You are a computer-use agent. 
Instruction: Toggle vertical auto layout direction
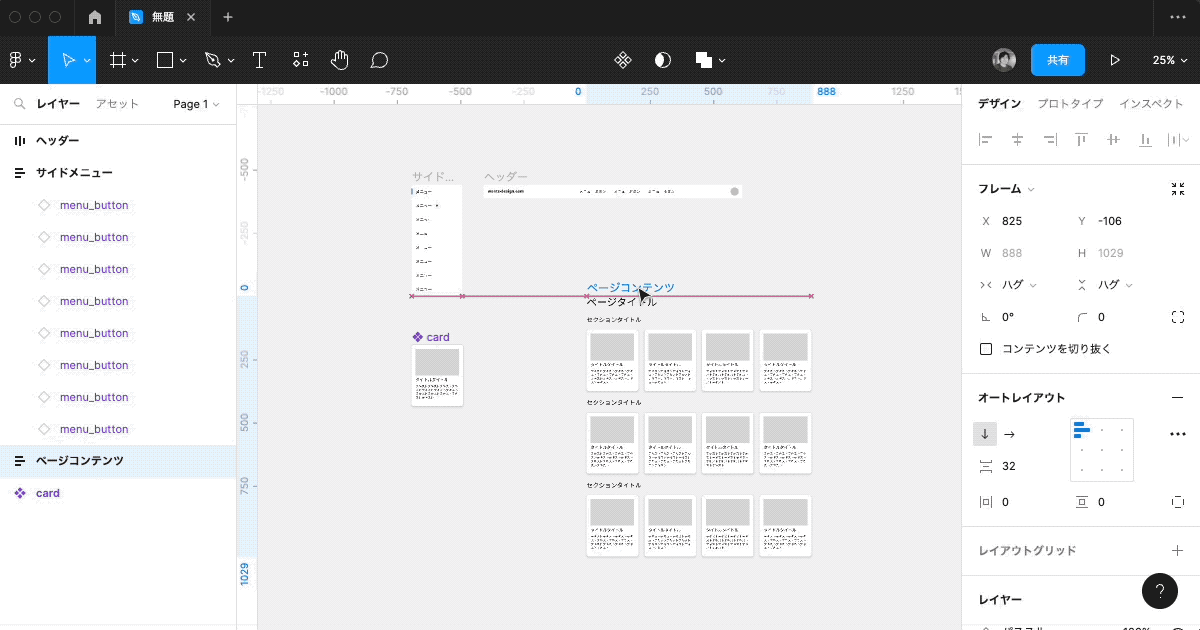pos(985,434)
